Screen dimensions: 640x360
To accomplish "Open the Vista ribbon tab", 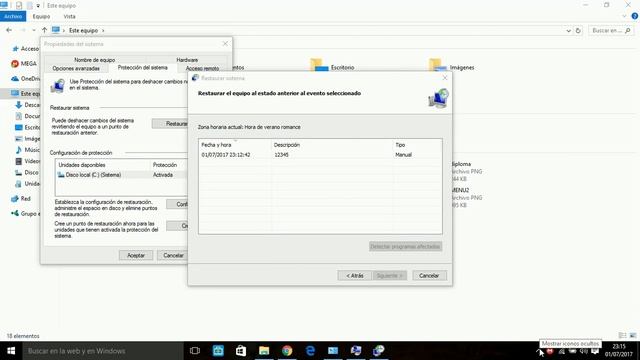I will [69, 16].
